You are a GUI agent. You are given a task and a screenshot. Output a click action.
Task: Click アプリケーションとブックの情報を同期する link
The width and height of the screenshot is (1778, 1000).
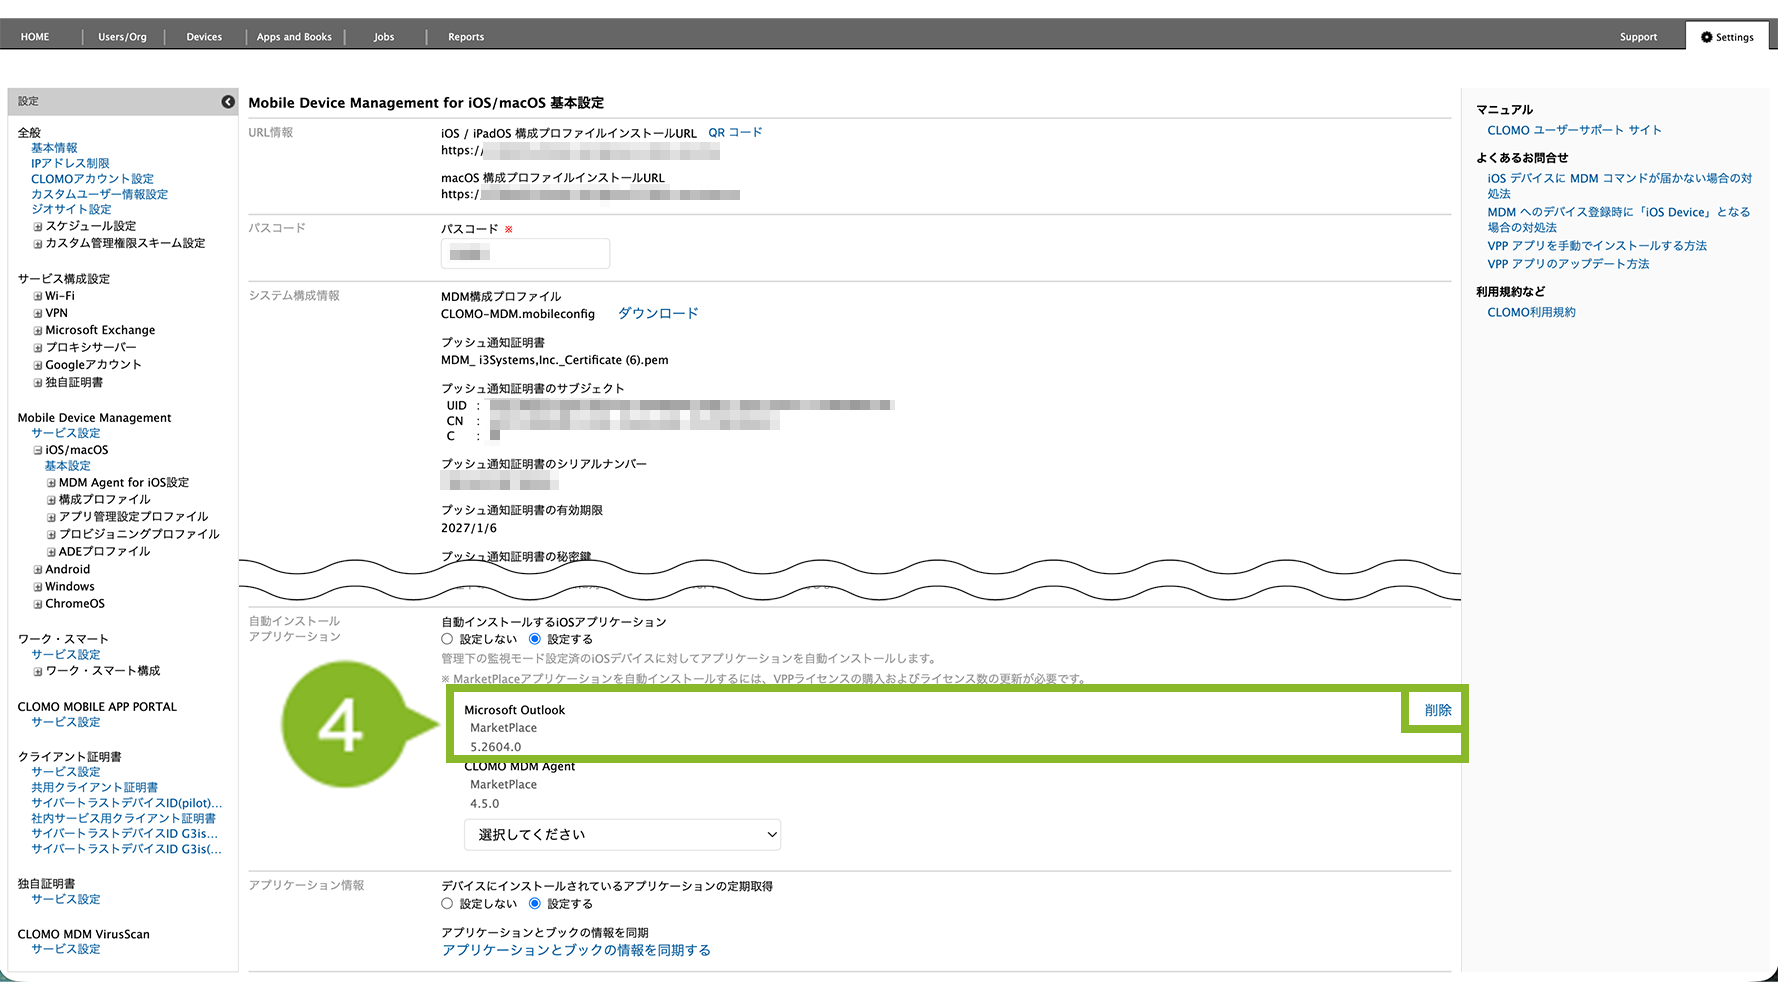(576, 951)
